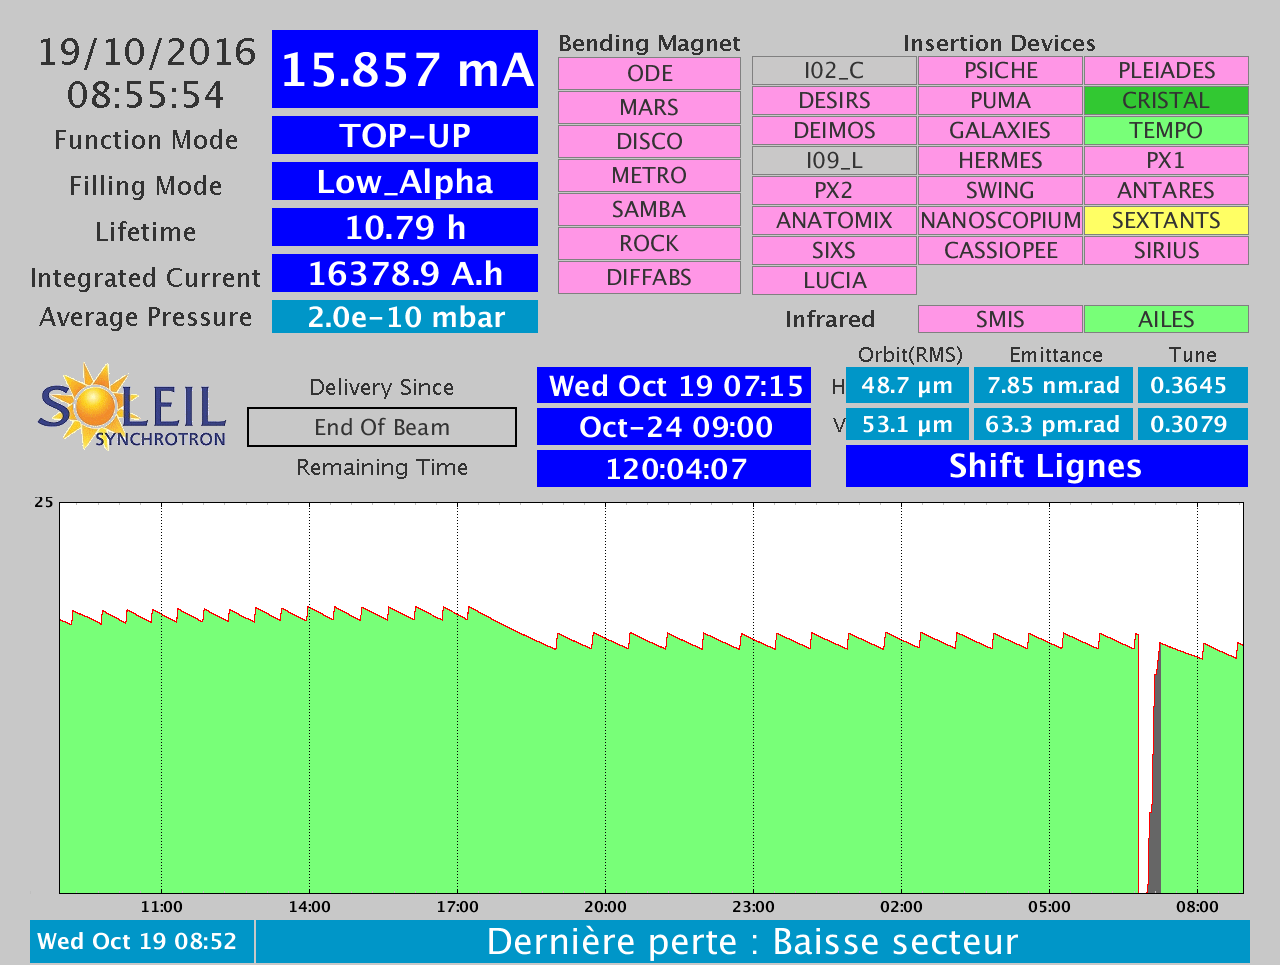
Task: Click the DEIMOS beamline box
Action: tap(834, 130)
